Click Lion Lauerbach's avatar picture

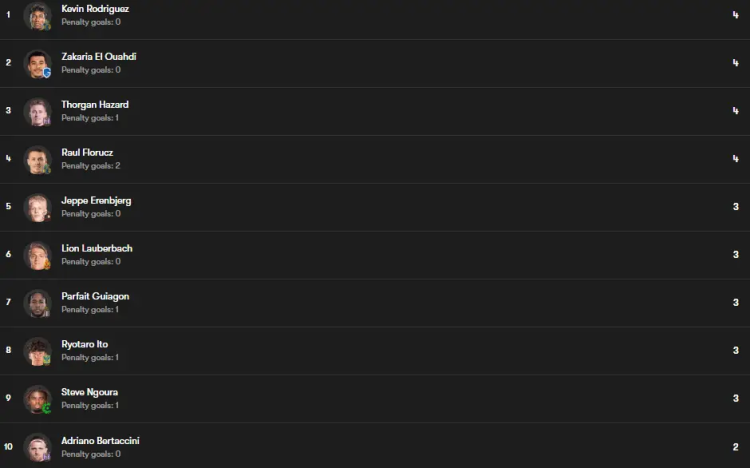point(37,255)
